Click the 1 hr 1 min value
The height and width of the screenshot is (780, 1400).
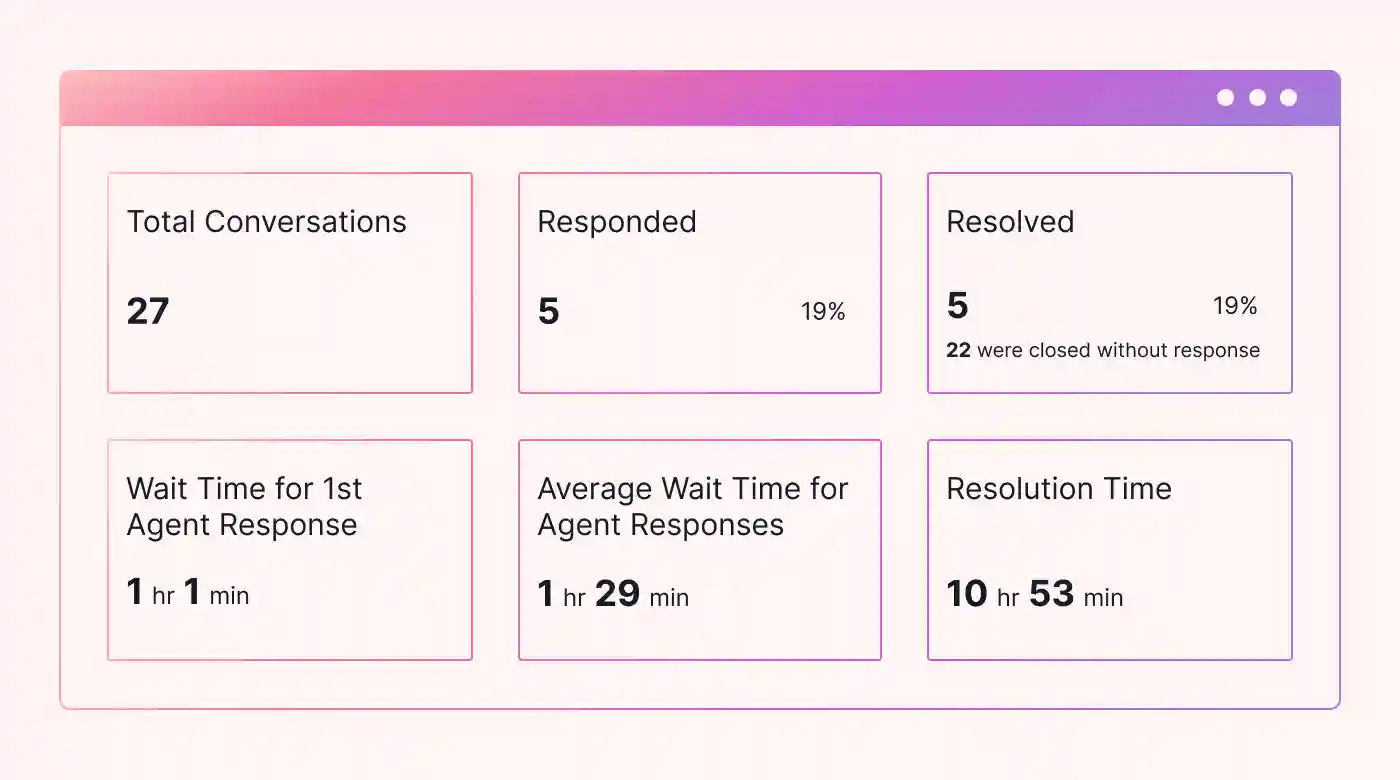[188, 594]
